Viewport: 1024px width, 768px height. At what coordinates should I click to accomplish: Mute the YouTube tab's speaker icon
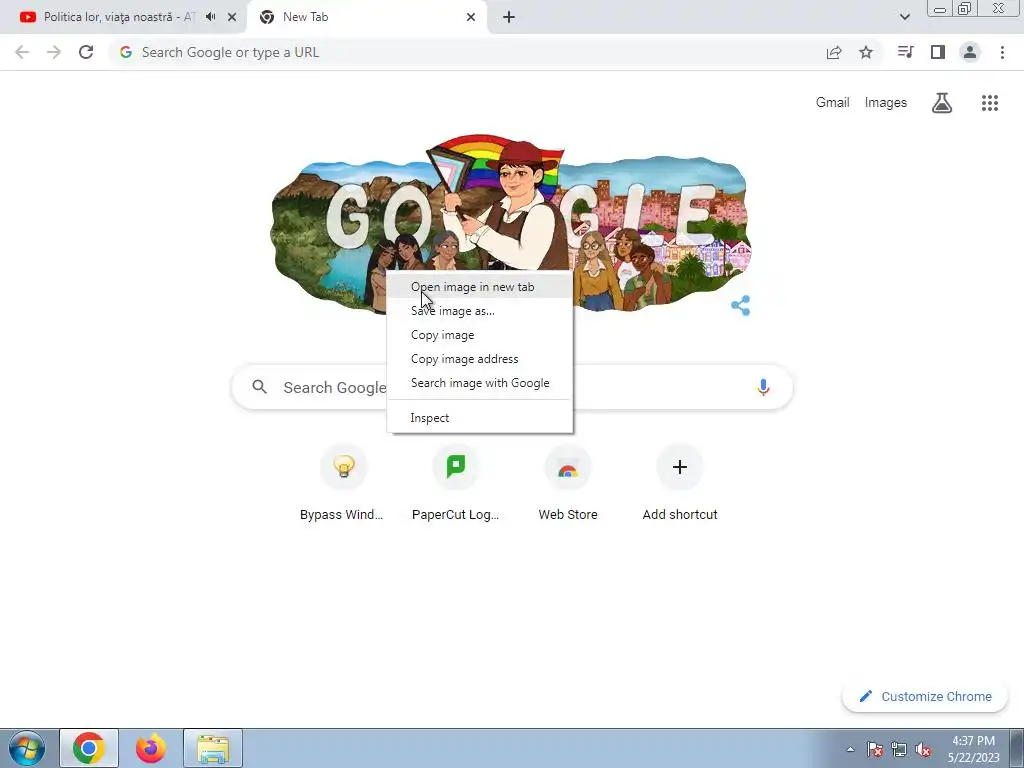(x=211, y=17)
